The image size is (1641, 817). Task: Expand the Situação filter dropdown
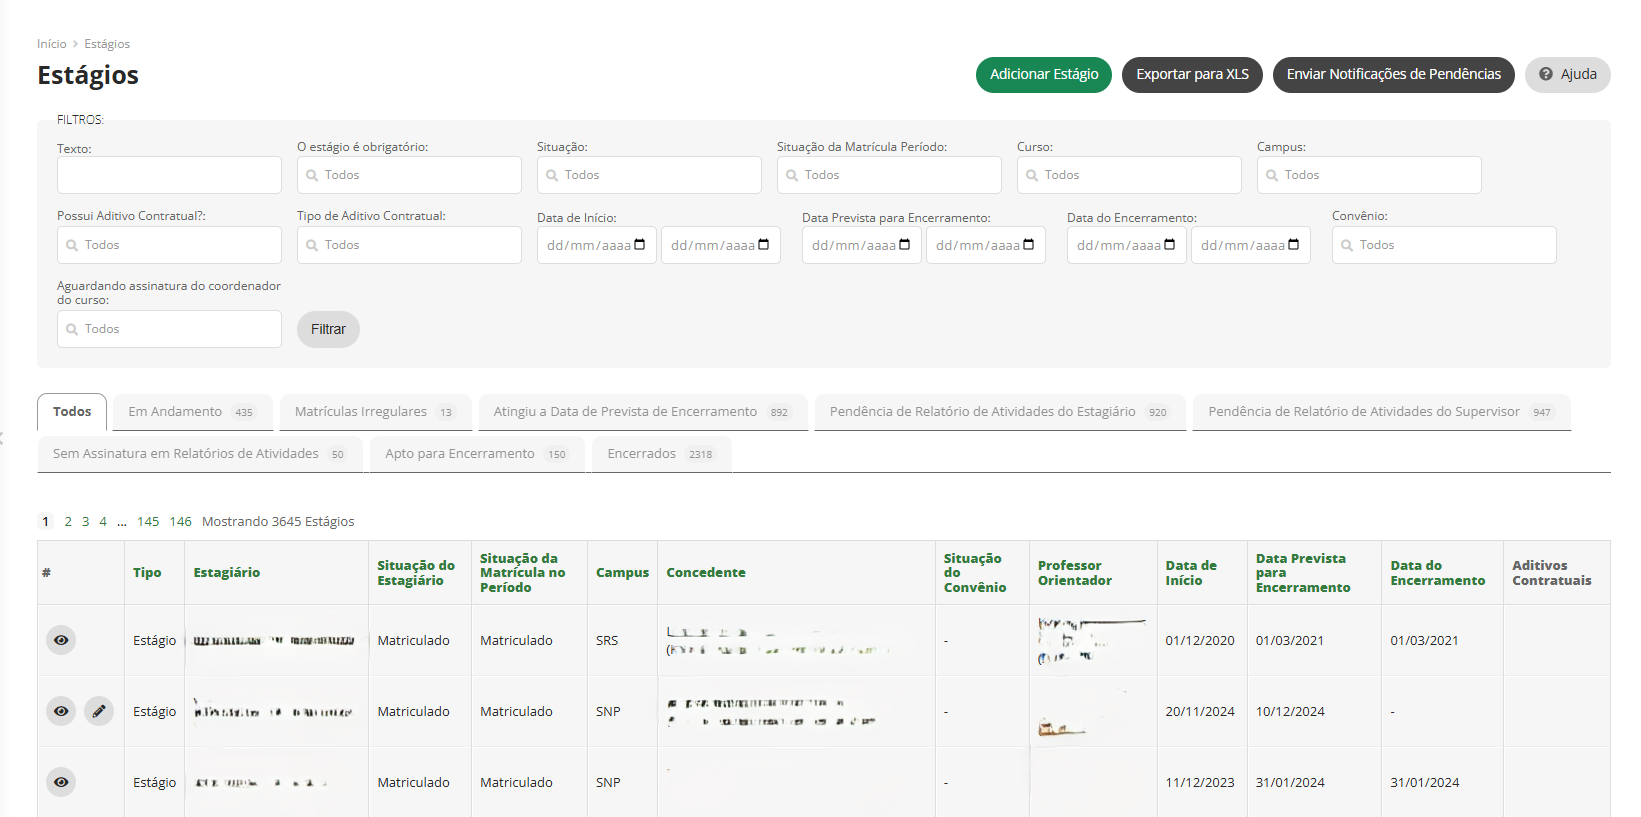pos(649,175)
